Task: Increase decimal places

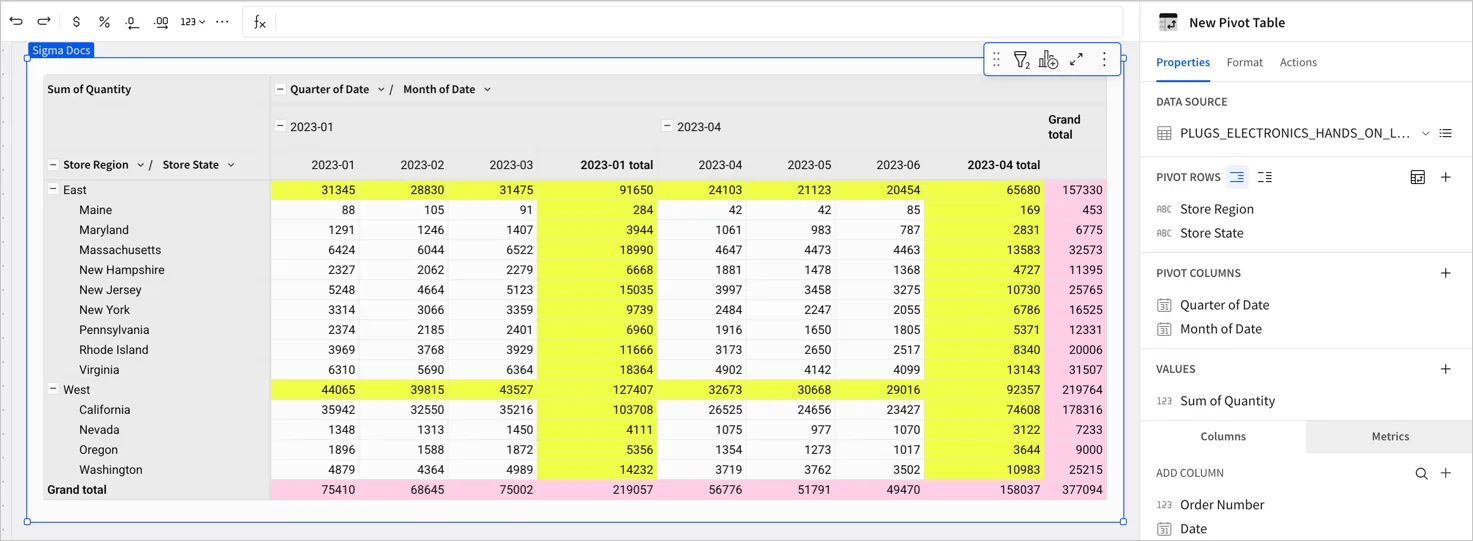Action: pyautogui.click(x=160, y=21)
